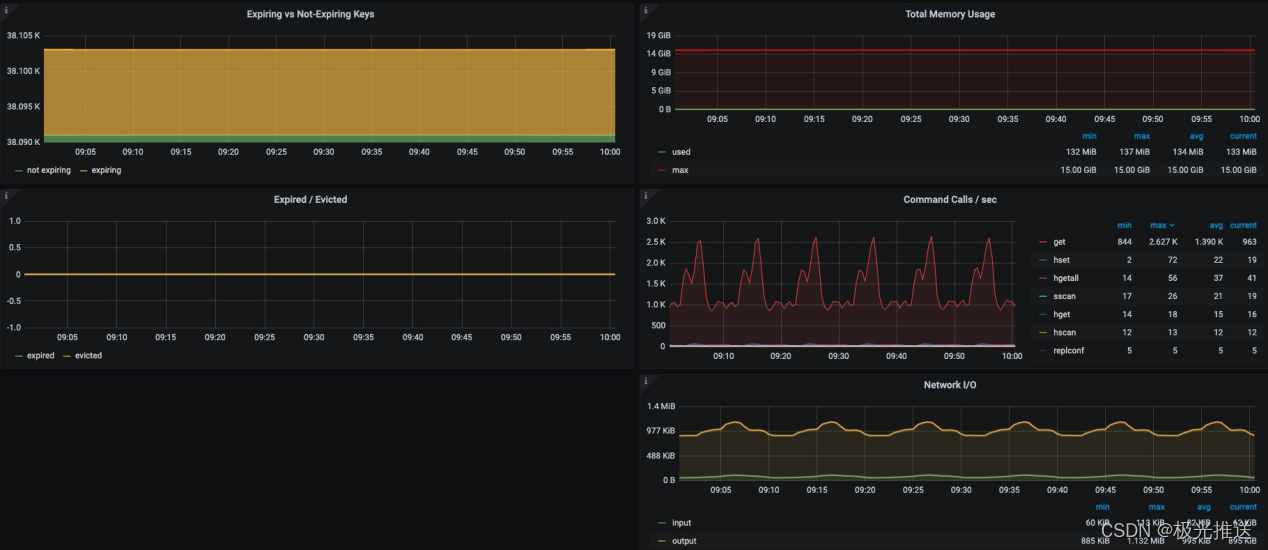This screenshot has height=550, width=1268.
Task: Click the '3.0 K' y-axis label in Command Calls
Action: point(656,220)
